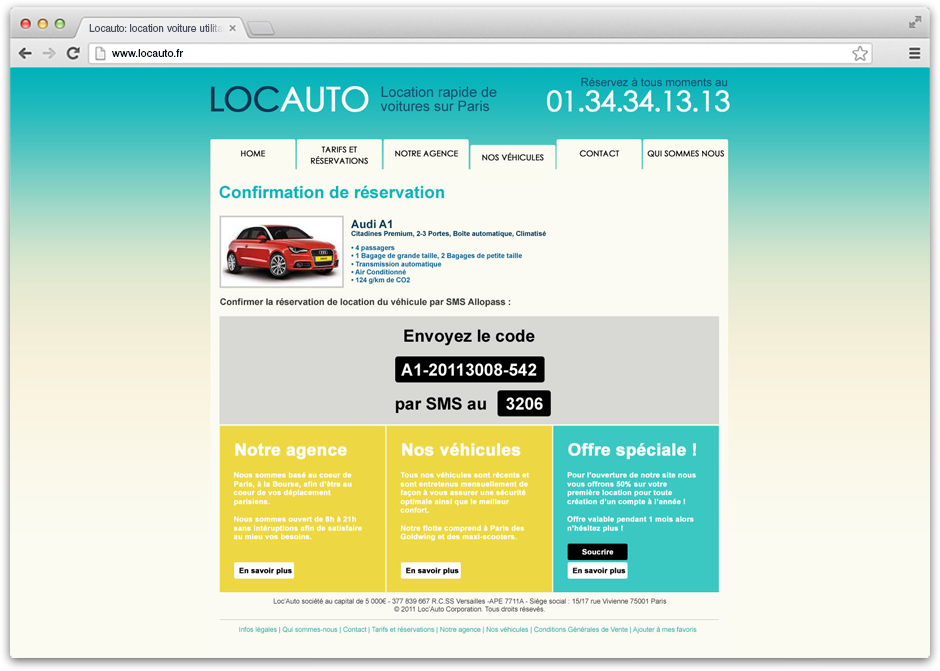
Task: Click En savoir plus under Notre agence
Action: 265,570
